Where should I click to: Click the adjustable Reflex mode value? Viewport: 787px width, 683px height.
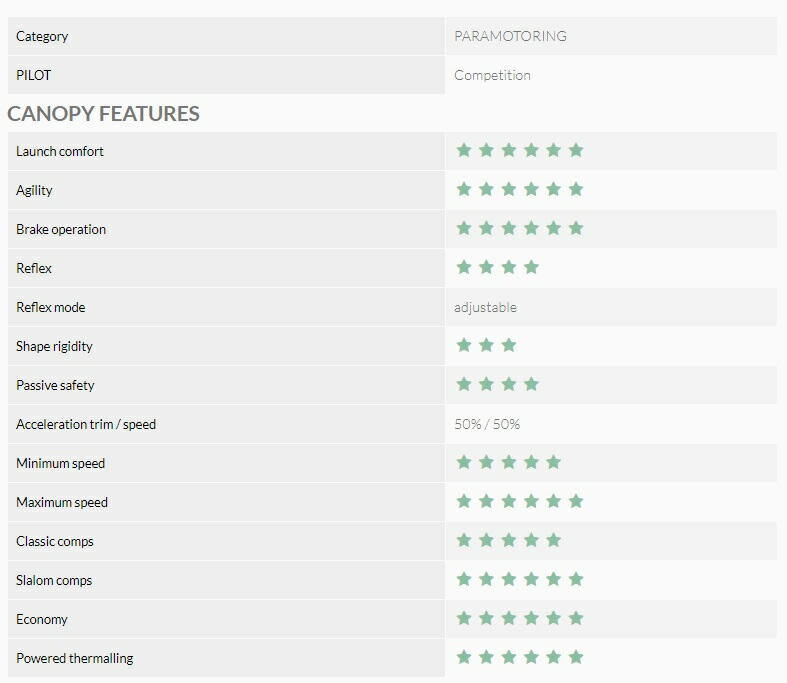485,307
